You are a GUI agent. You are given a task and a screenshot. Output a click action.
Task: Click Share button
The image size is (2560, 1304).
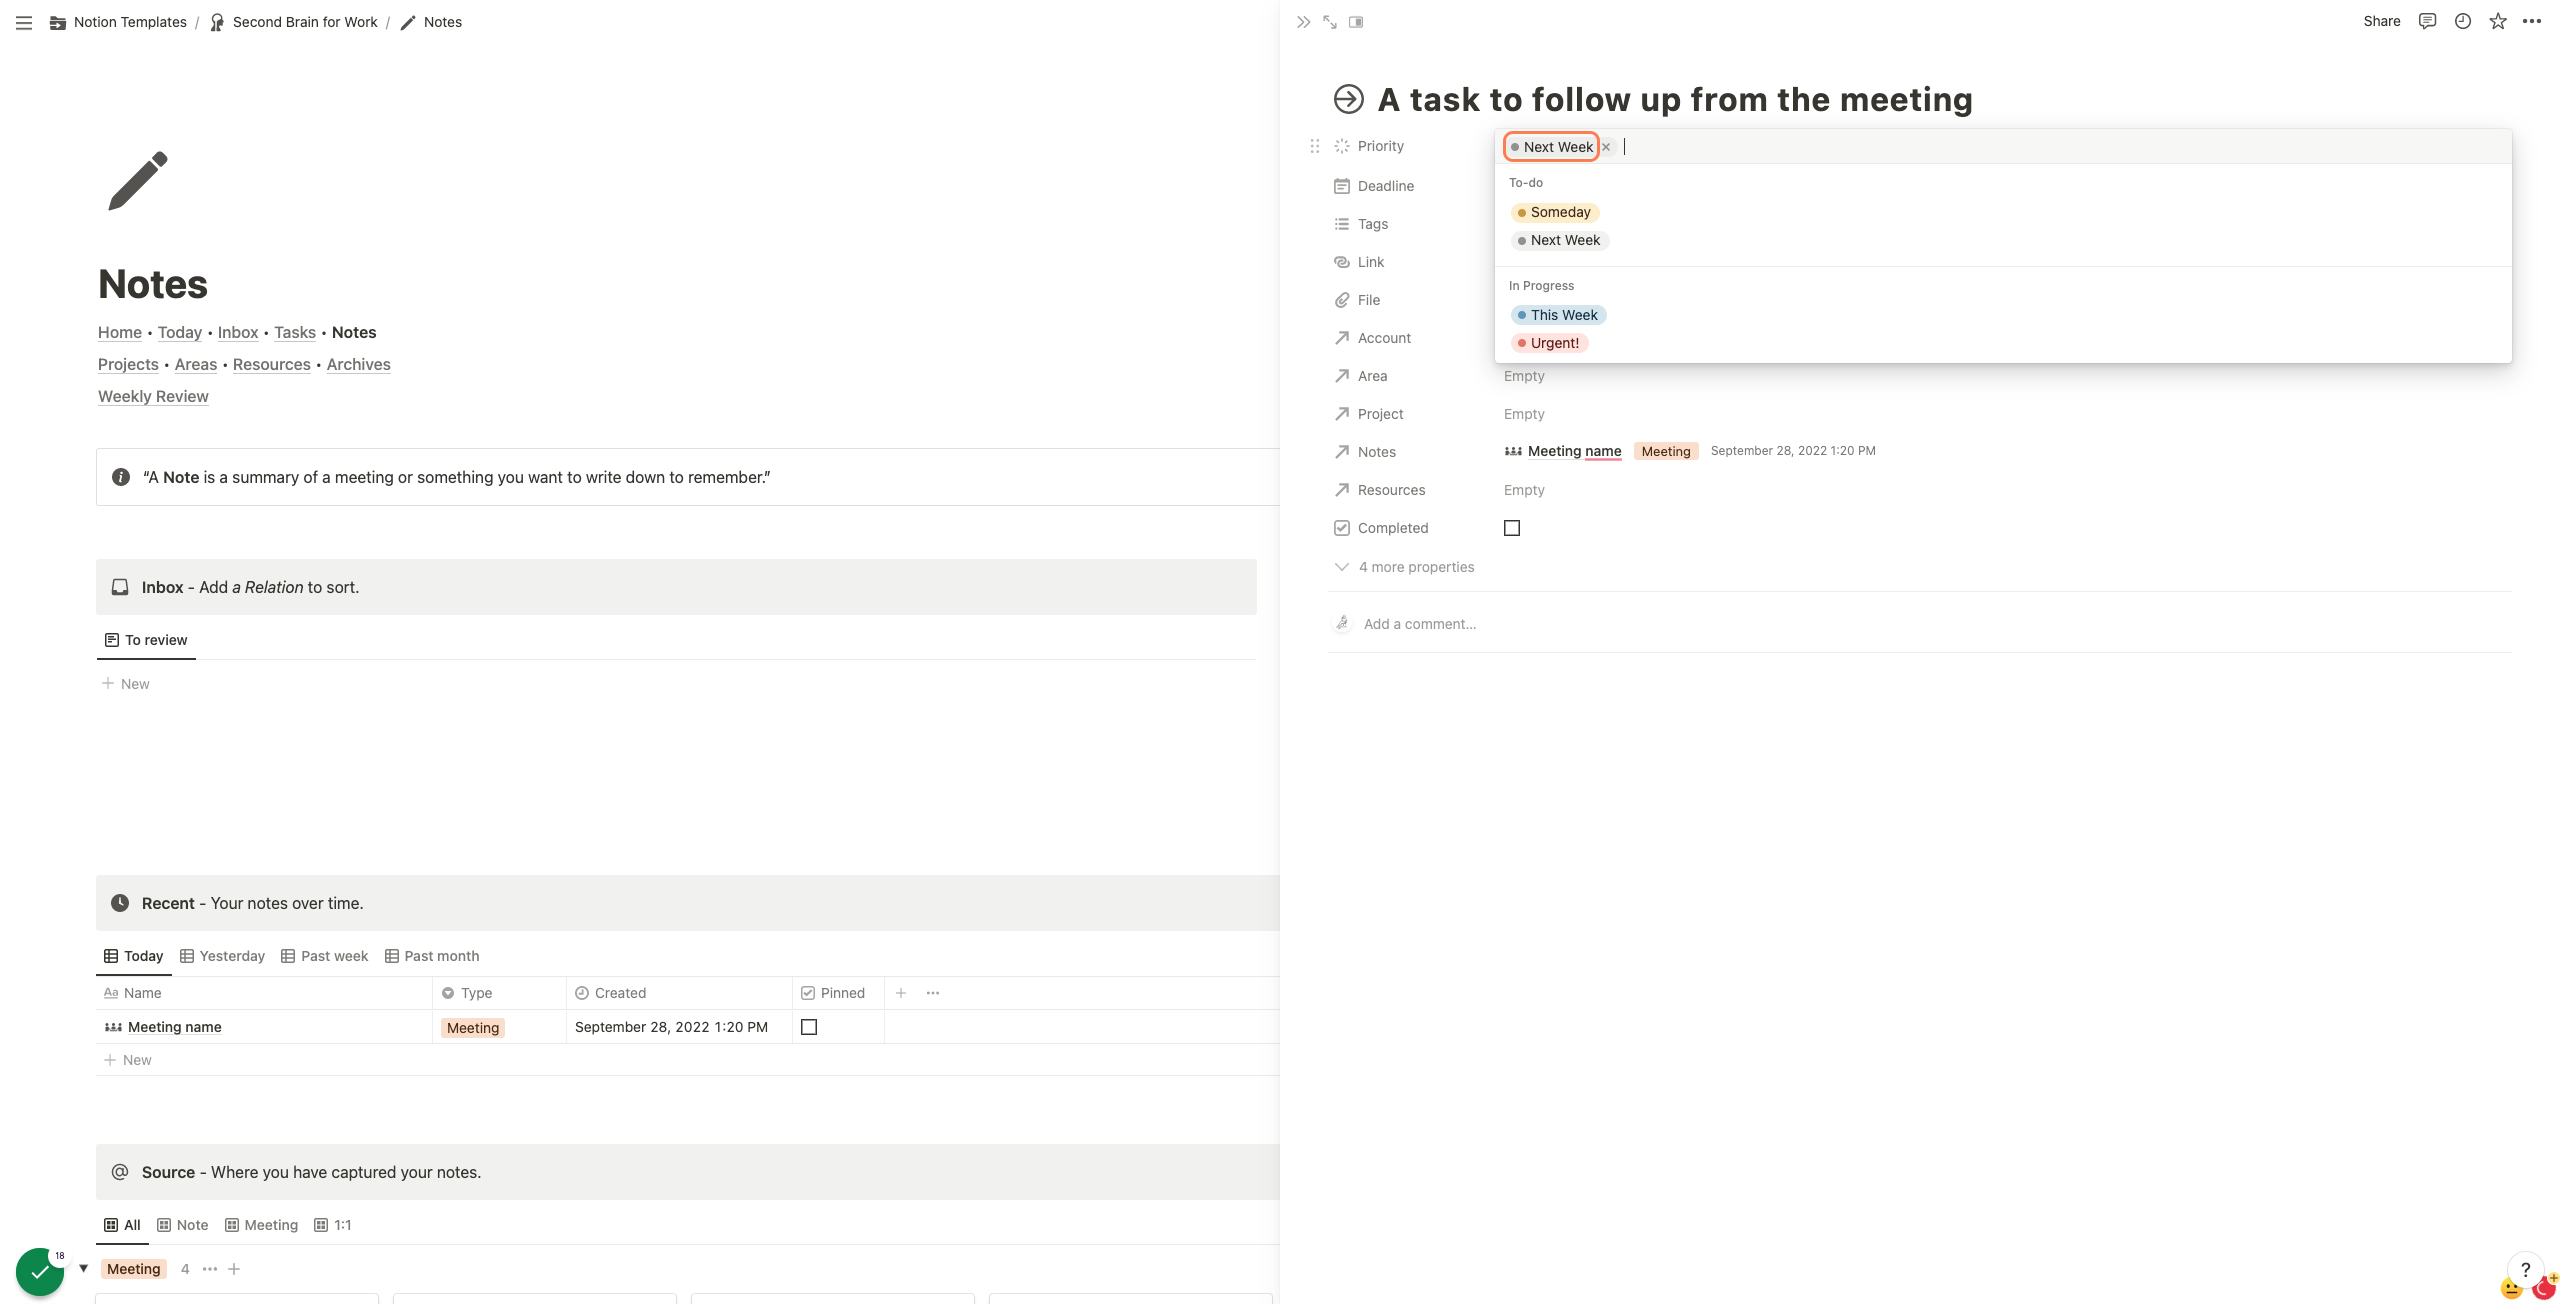click(x=2381, y=21)
